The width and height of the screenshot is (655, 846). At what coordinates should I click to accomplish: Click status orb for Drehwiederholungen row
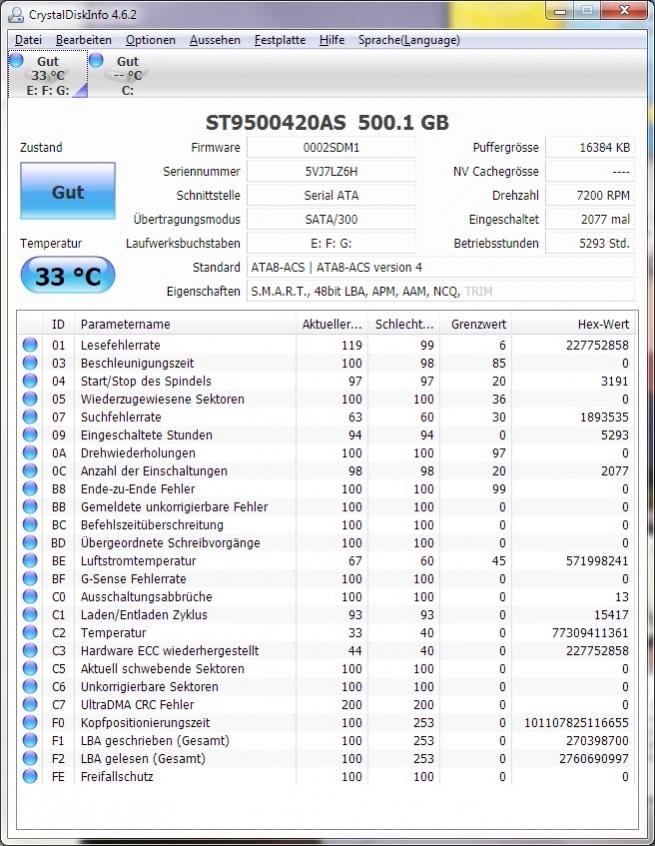coord(30,452)
